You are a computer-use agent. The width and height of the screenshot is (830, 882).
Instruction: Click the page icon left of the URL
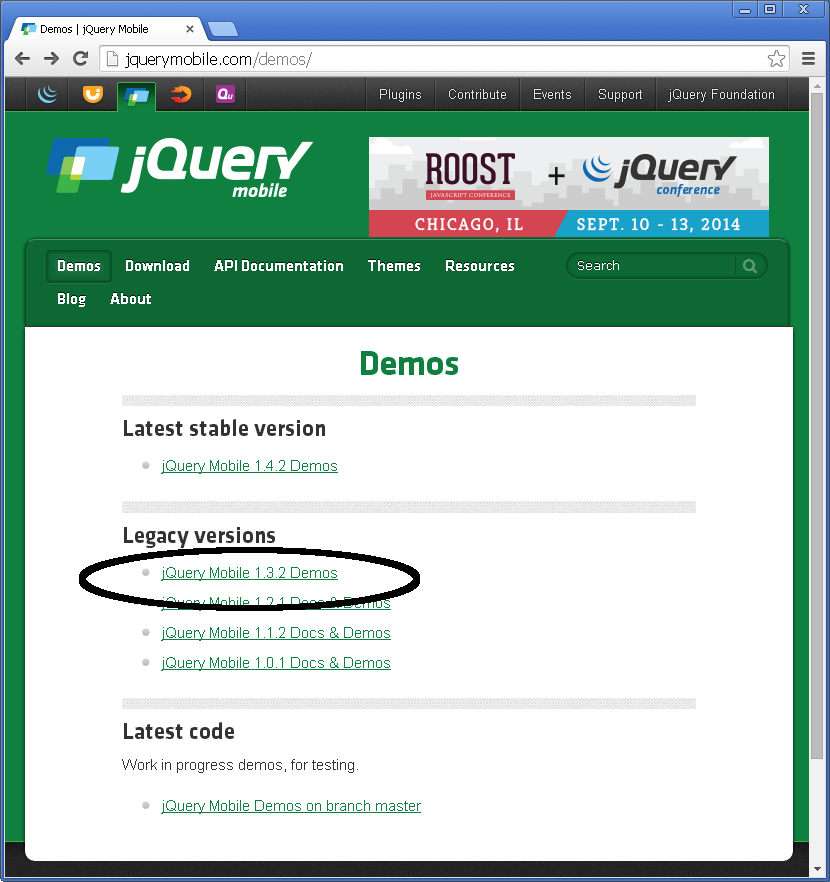[x=112, y=58]
